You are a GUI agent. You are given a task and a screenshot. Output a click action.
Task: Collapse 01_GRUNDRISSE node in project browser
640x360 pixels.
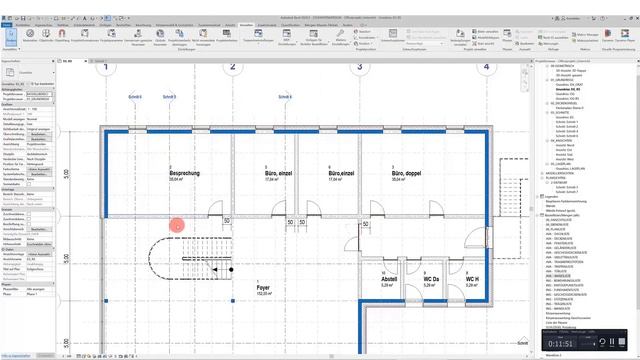(547, 80)
